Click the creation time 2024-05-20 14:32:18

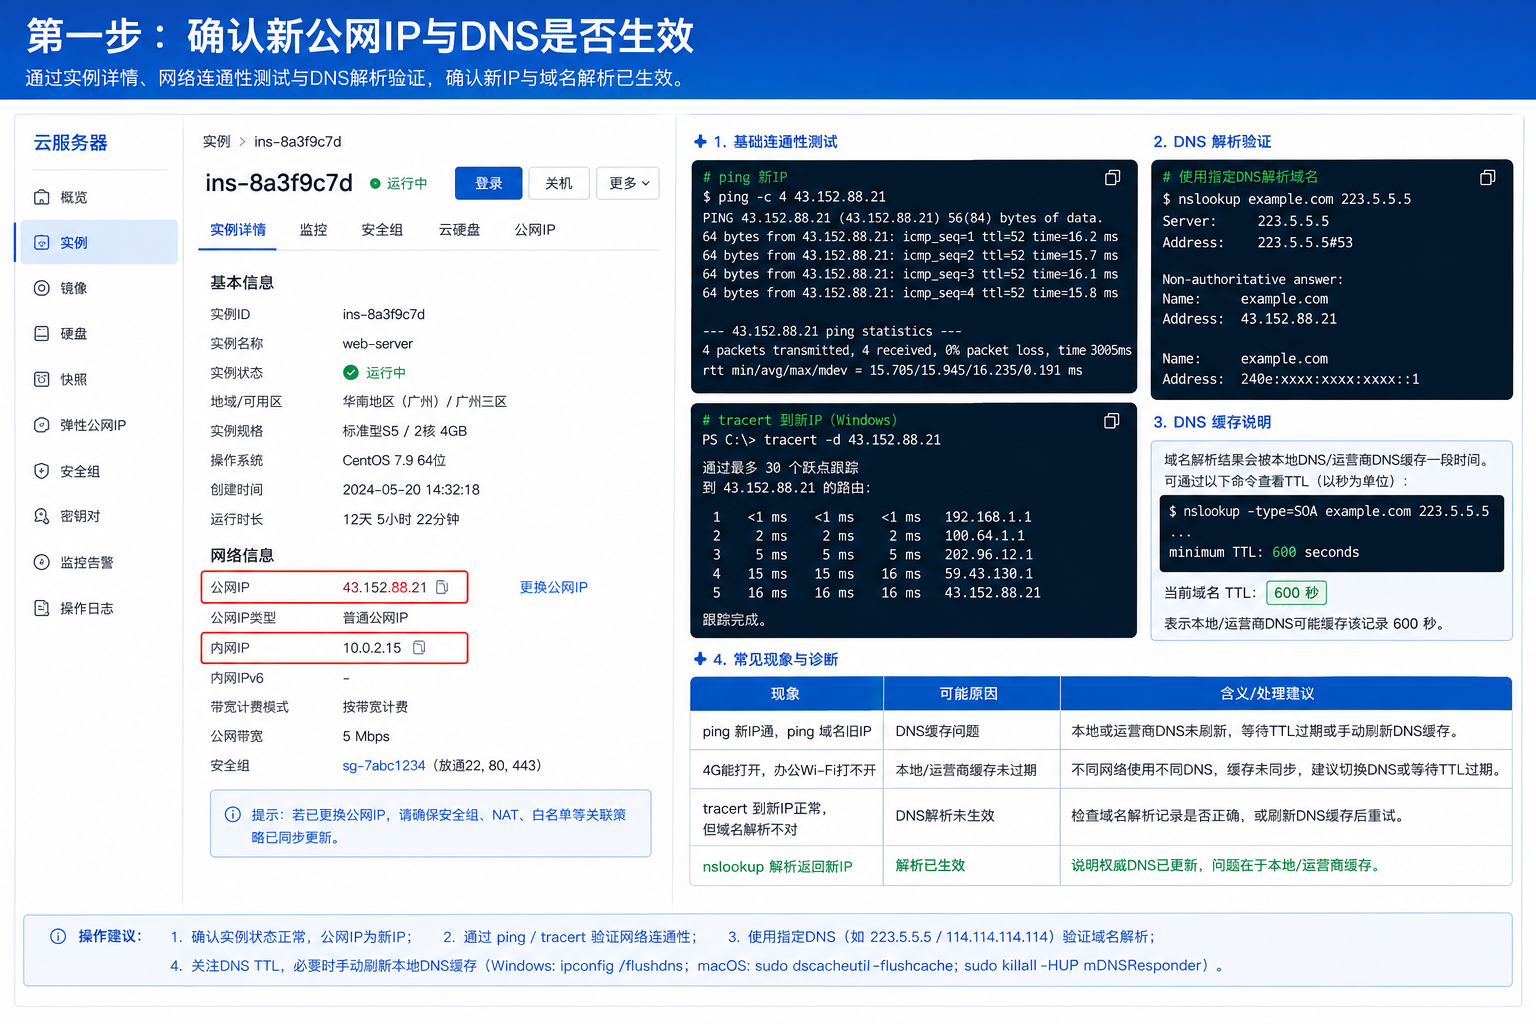click(411, 490)
